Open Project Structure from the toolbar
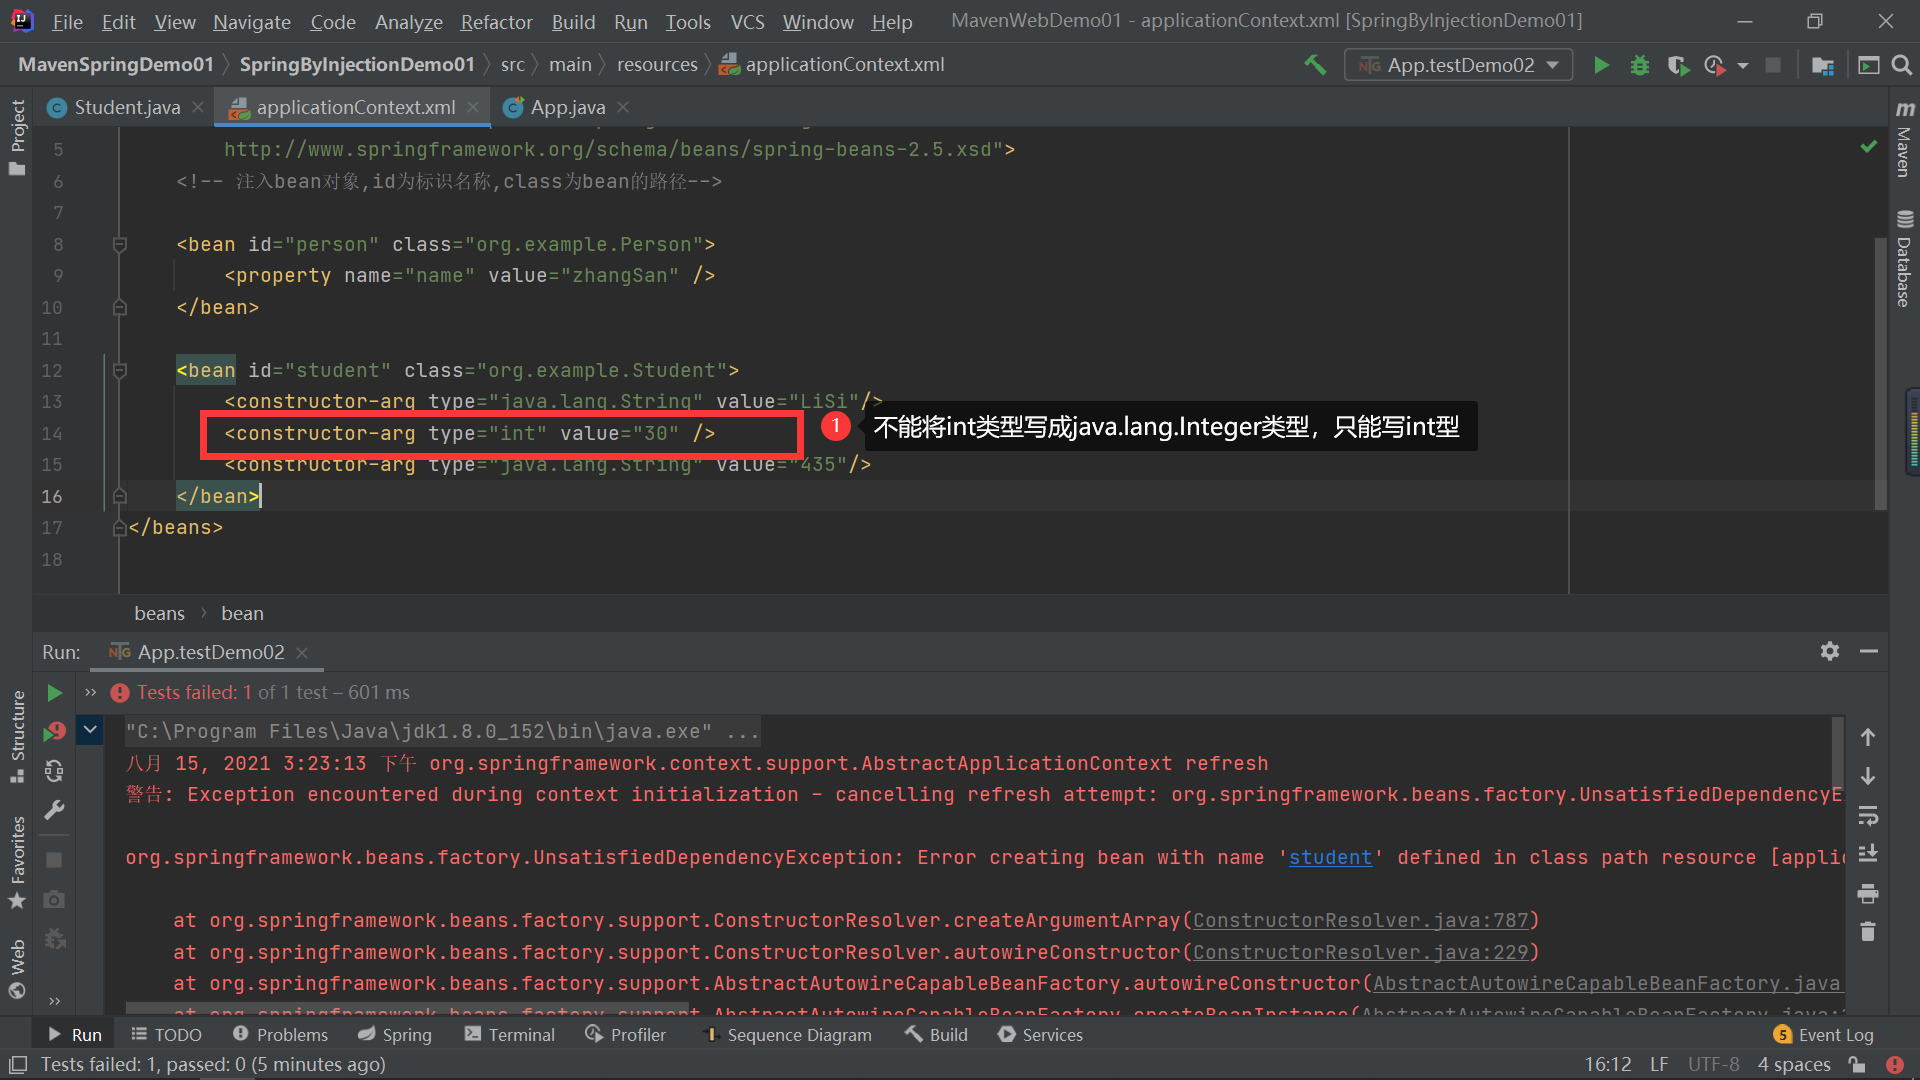This screenshot has height=1080, width=1920. [1822, 65]
